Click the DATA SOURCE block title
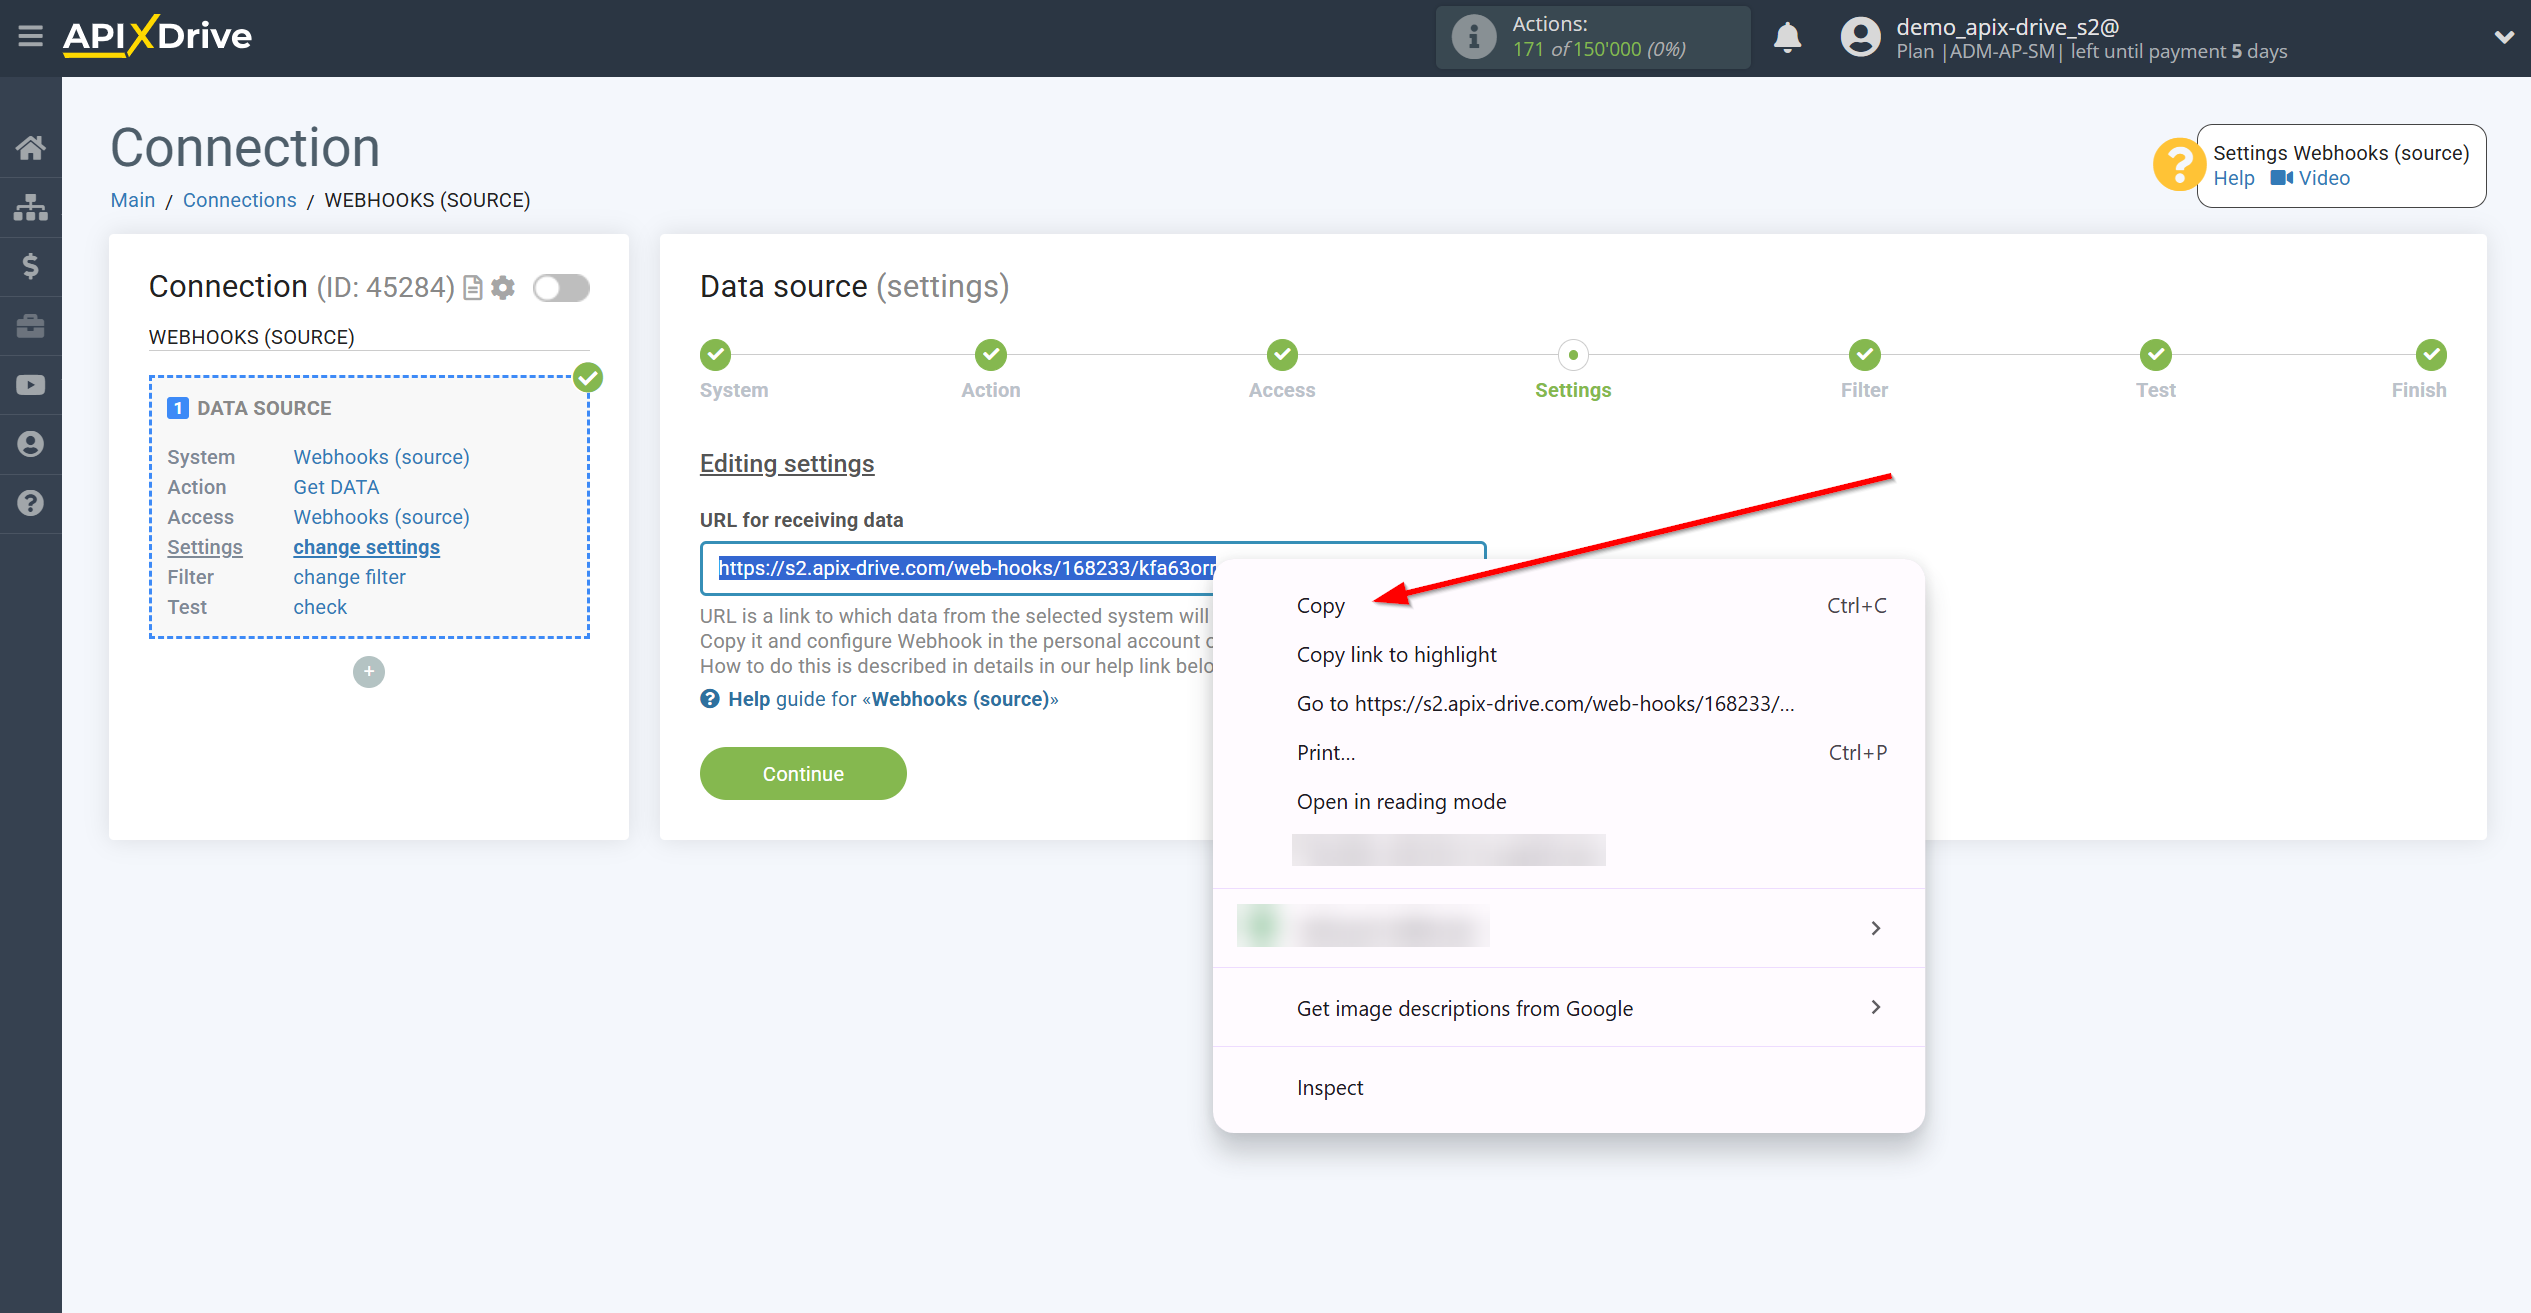The height and width of the screenshot is (1313, 2531). [264, 408]
